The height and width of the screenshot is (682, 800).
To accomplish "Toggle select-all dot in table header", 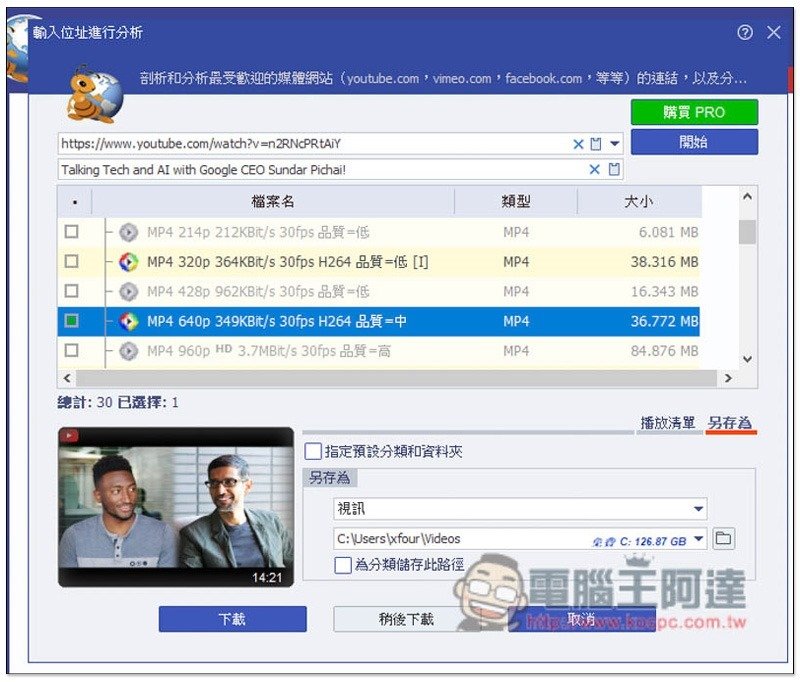I will tap(75, 202).
